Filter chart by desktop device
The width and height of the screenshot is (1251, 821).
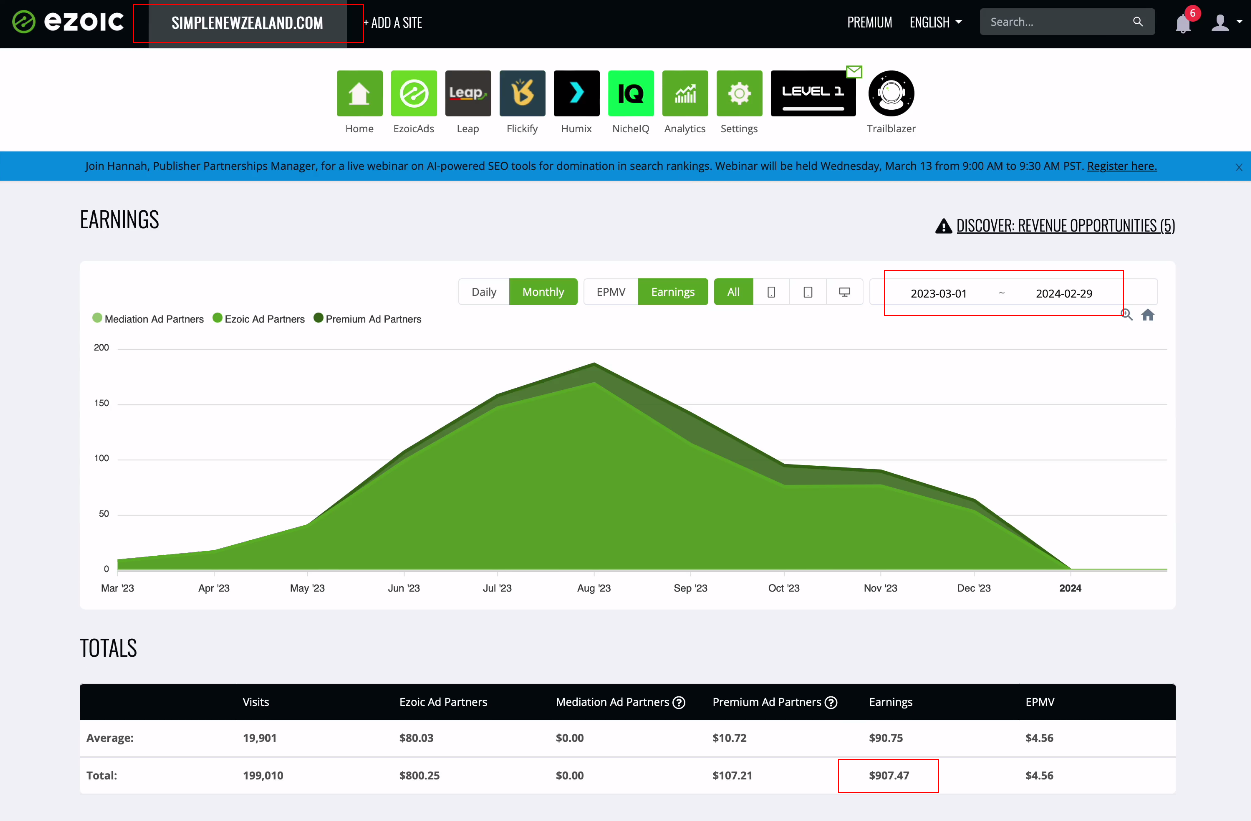845,292
